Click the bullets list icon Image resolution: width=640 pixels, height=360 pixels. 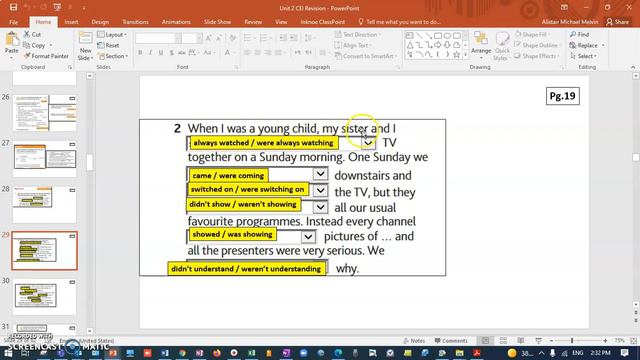coord(248,38)
